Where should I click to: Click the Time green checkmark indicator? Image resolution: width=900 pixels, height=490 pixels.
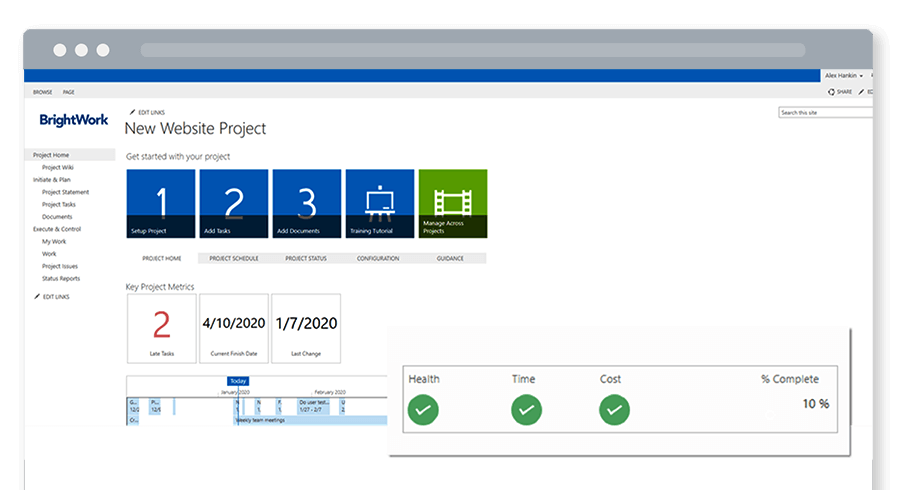point(526,409)
